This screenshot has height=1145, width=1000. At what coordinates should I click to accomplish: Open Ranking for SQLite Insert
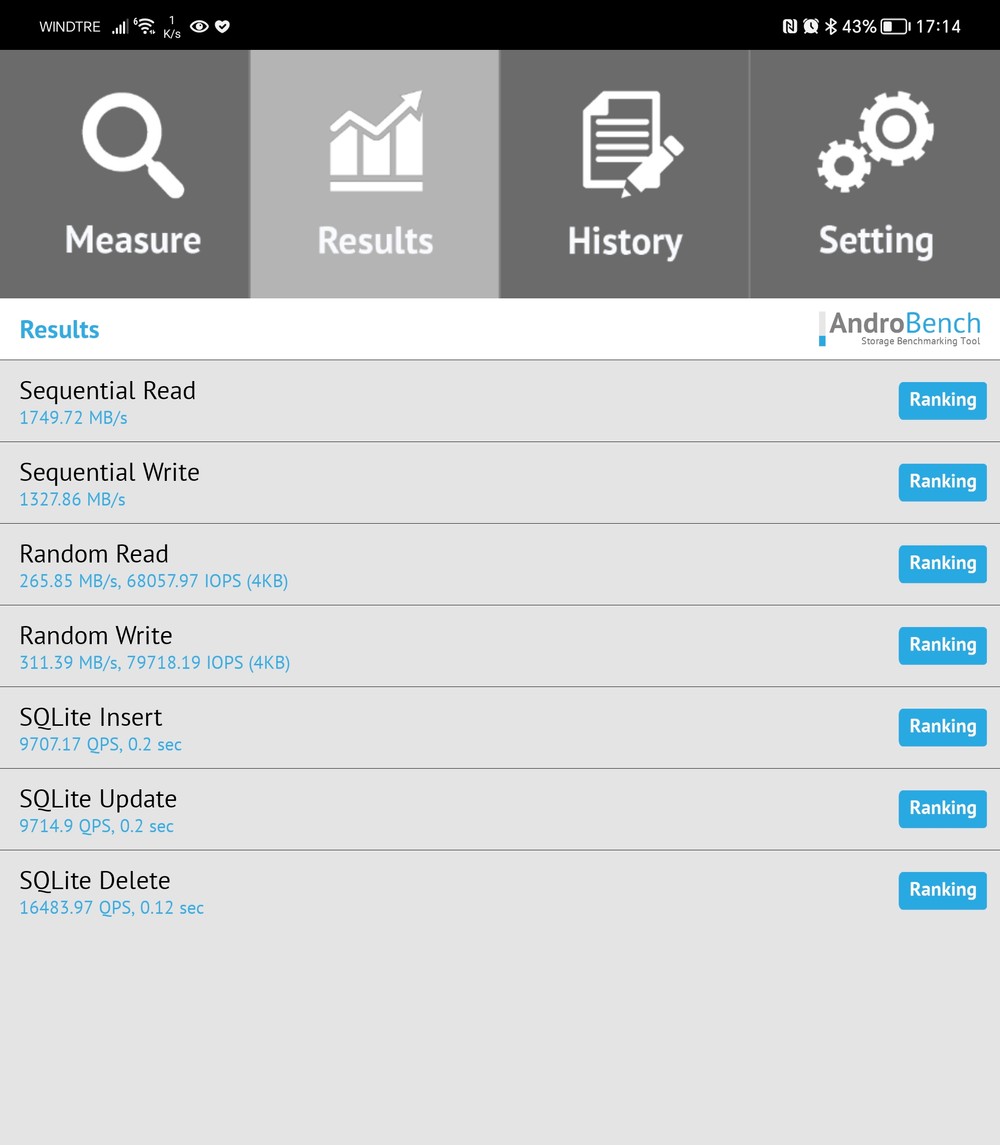pos(942,727)
